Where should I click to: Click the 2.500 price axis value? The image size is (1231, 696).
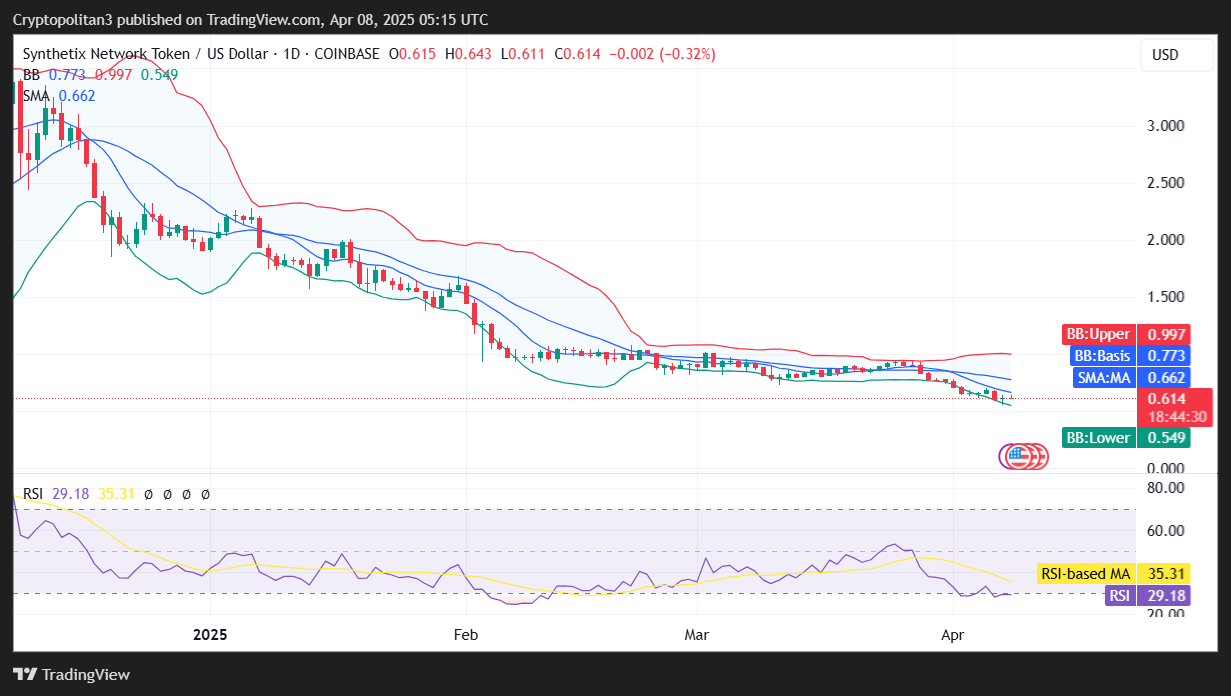[x=1166, y=183]
